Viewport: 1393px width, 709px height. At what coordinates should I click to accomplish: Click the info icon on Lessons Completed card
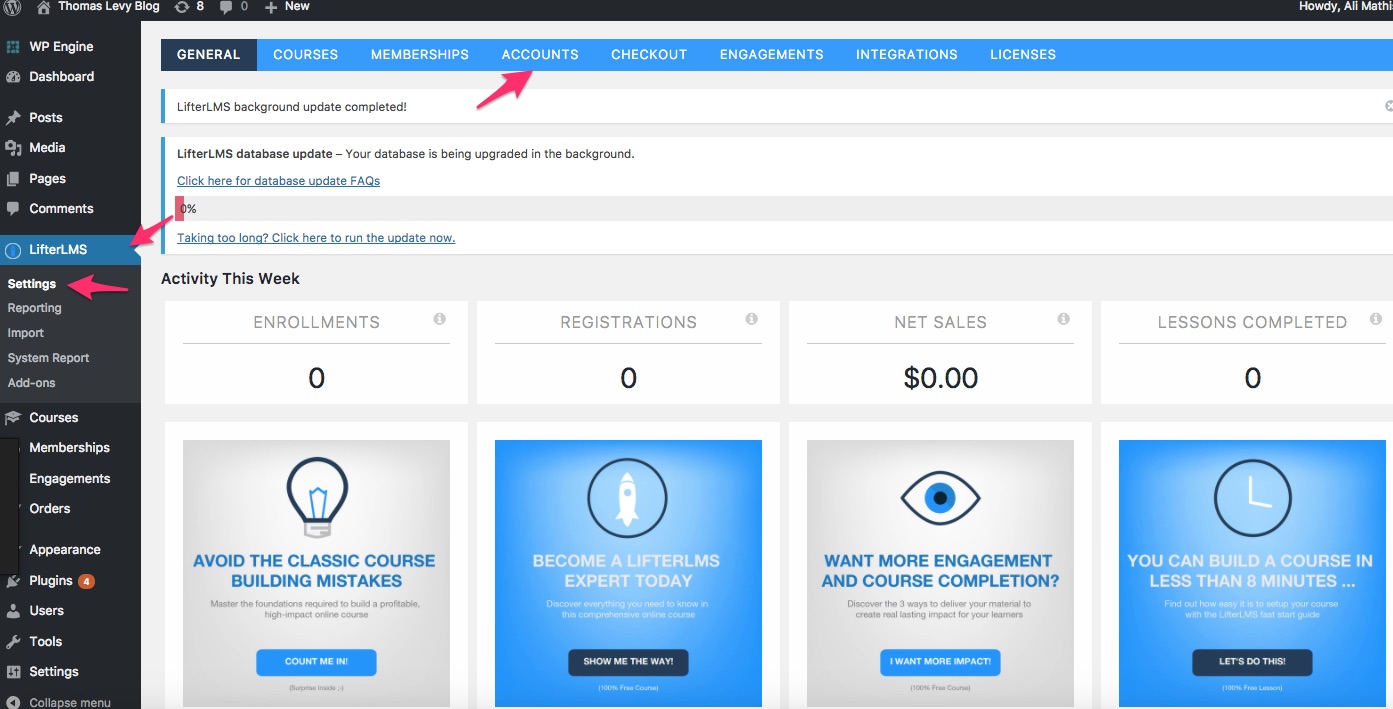1376,319
